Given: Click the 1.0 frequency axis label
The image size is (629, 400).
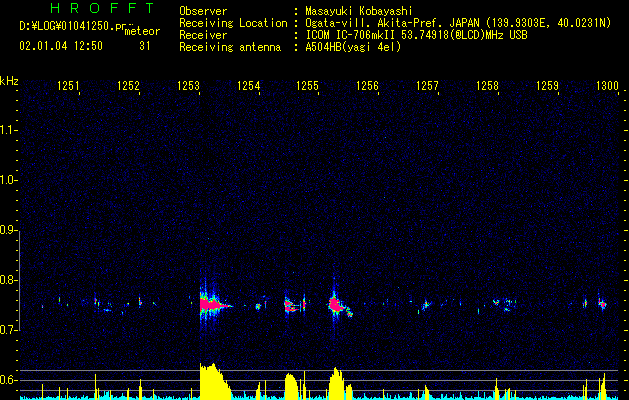Looking at the screenshot, I should point(9,180).
